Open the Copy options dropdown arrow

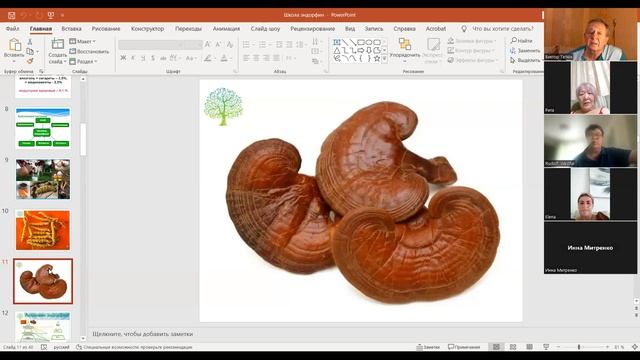[x=37, y=51]
